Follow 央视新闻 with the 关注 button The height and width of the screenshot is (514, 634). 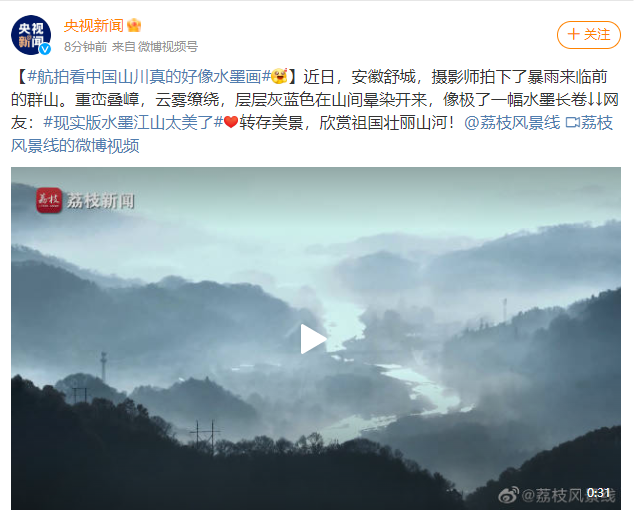coord(589,35)
